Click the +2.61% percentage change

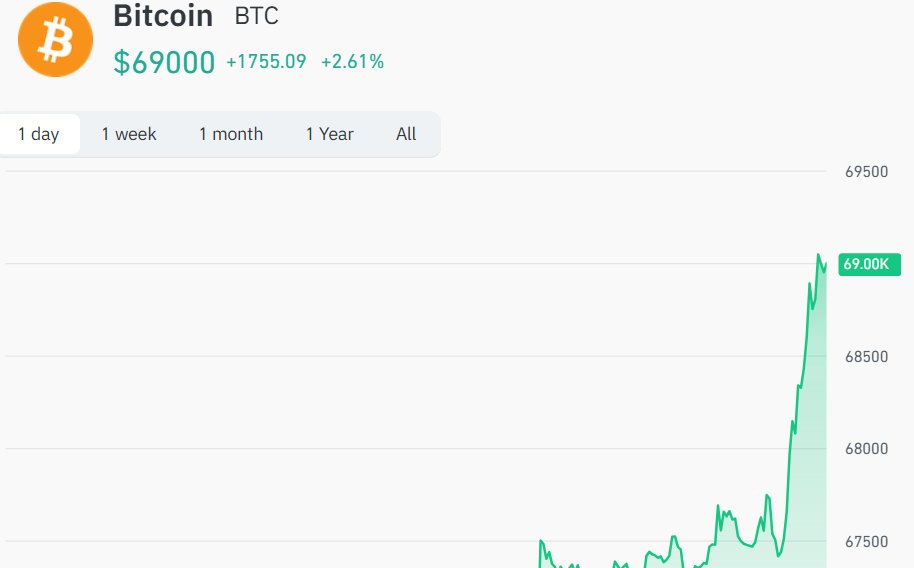pos(352,62)
